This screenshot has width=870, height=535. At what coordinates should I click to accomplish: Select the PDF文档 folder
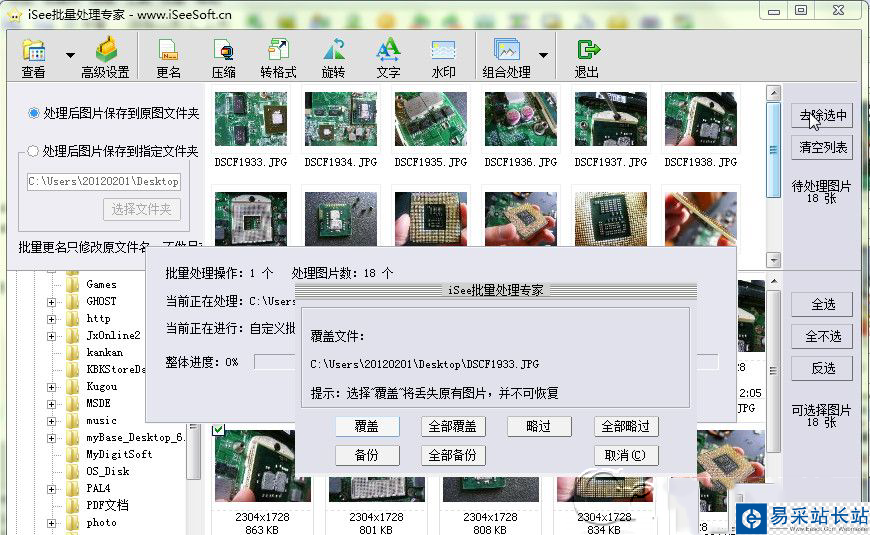(107, 505)
